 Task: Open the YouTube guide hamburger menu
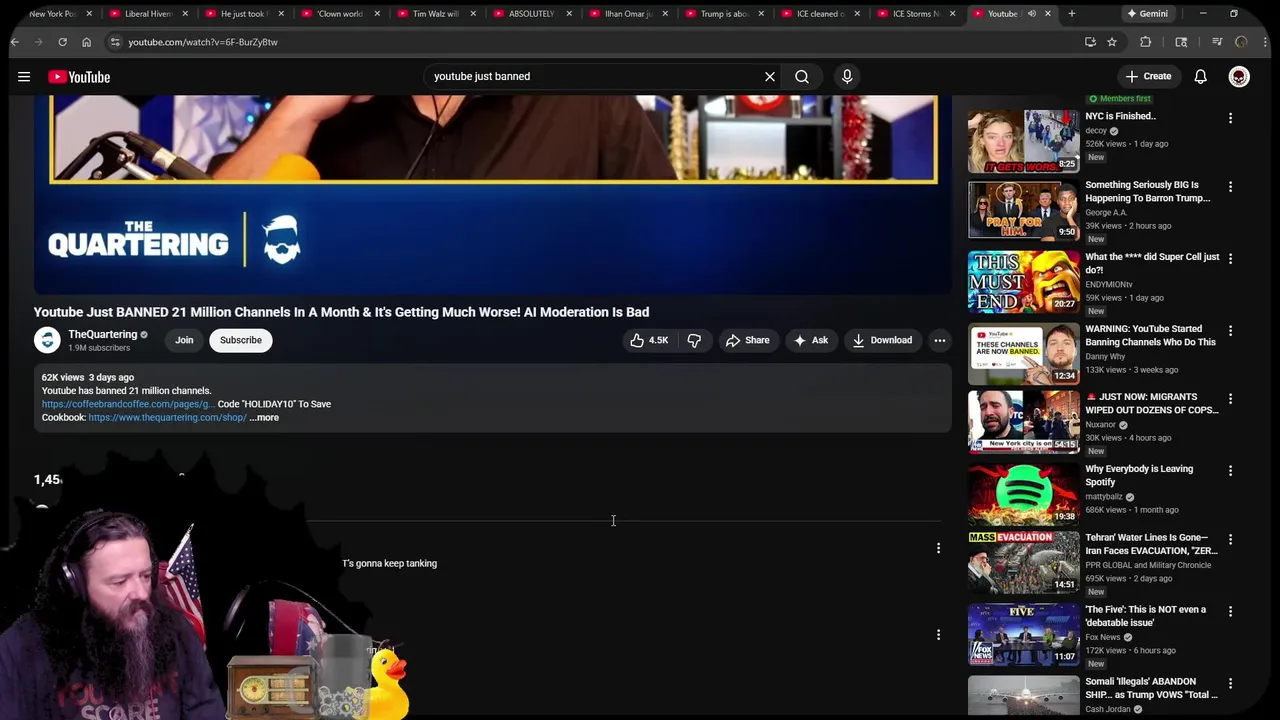point(24,77)
